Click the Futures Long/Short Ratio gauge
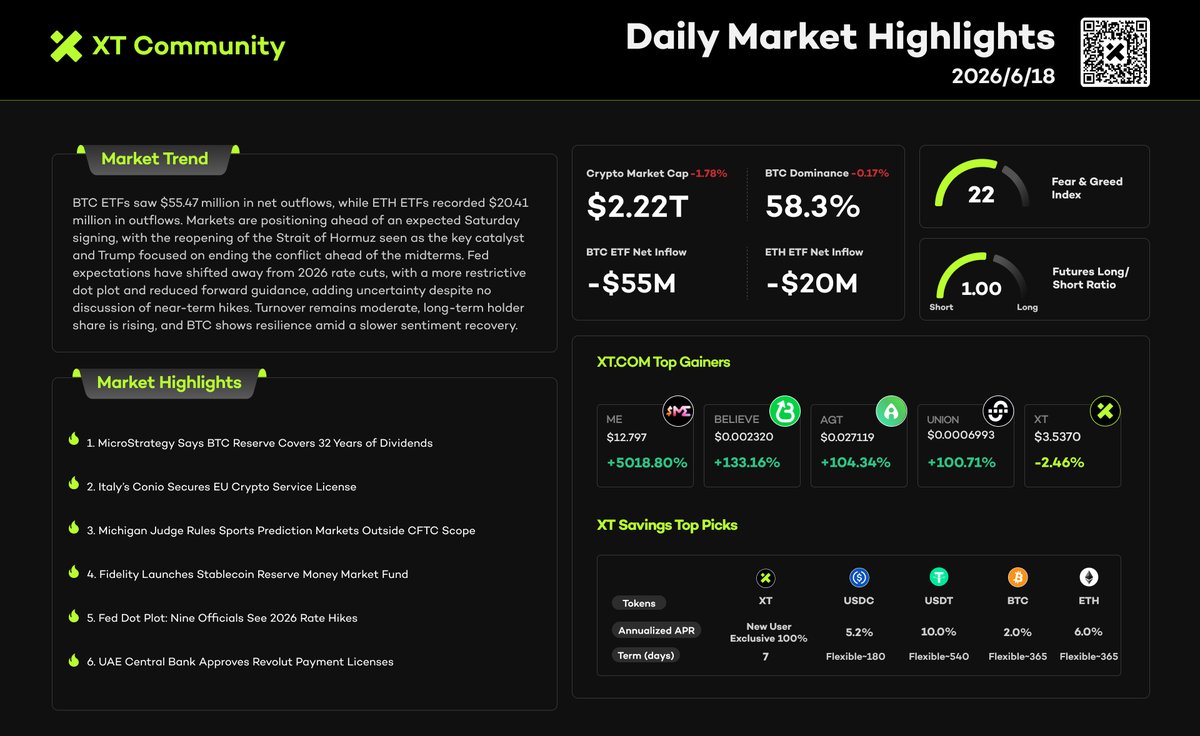Image resolution: width=1200 pixels, height=736 pixels. pos(981,280)
